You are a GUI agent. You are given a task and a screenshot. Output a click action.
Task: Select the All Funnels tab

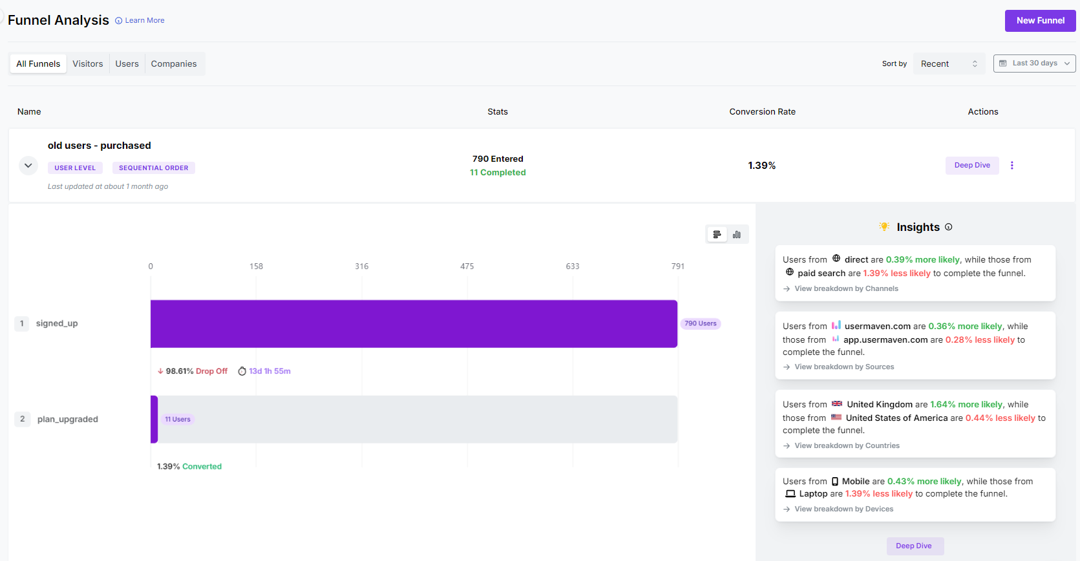pos(38,63)
